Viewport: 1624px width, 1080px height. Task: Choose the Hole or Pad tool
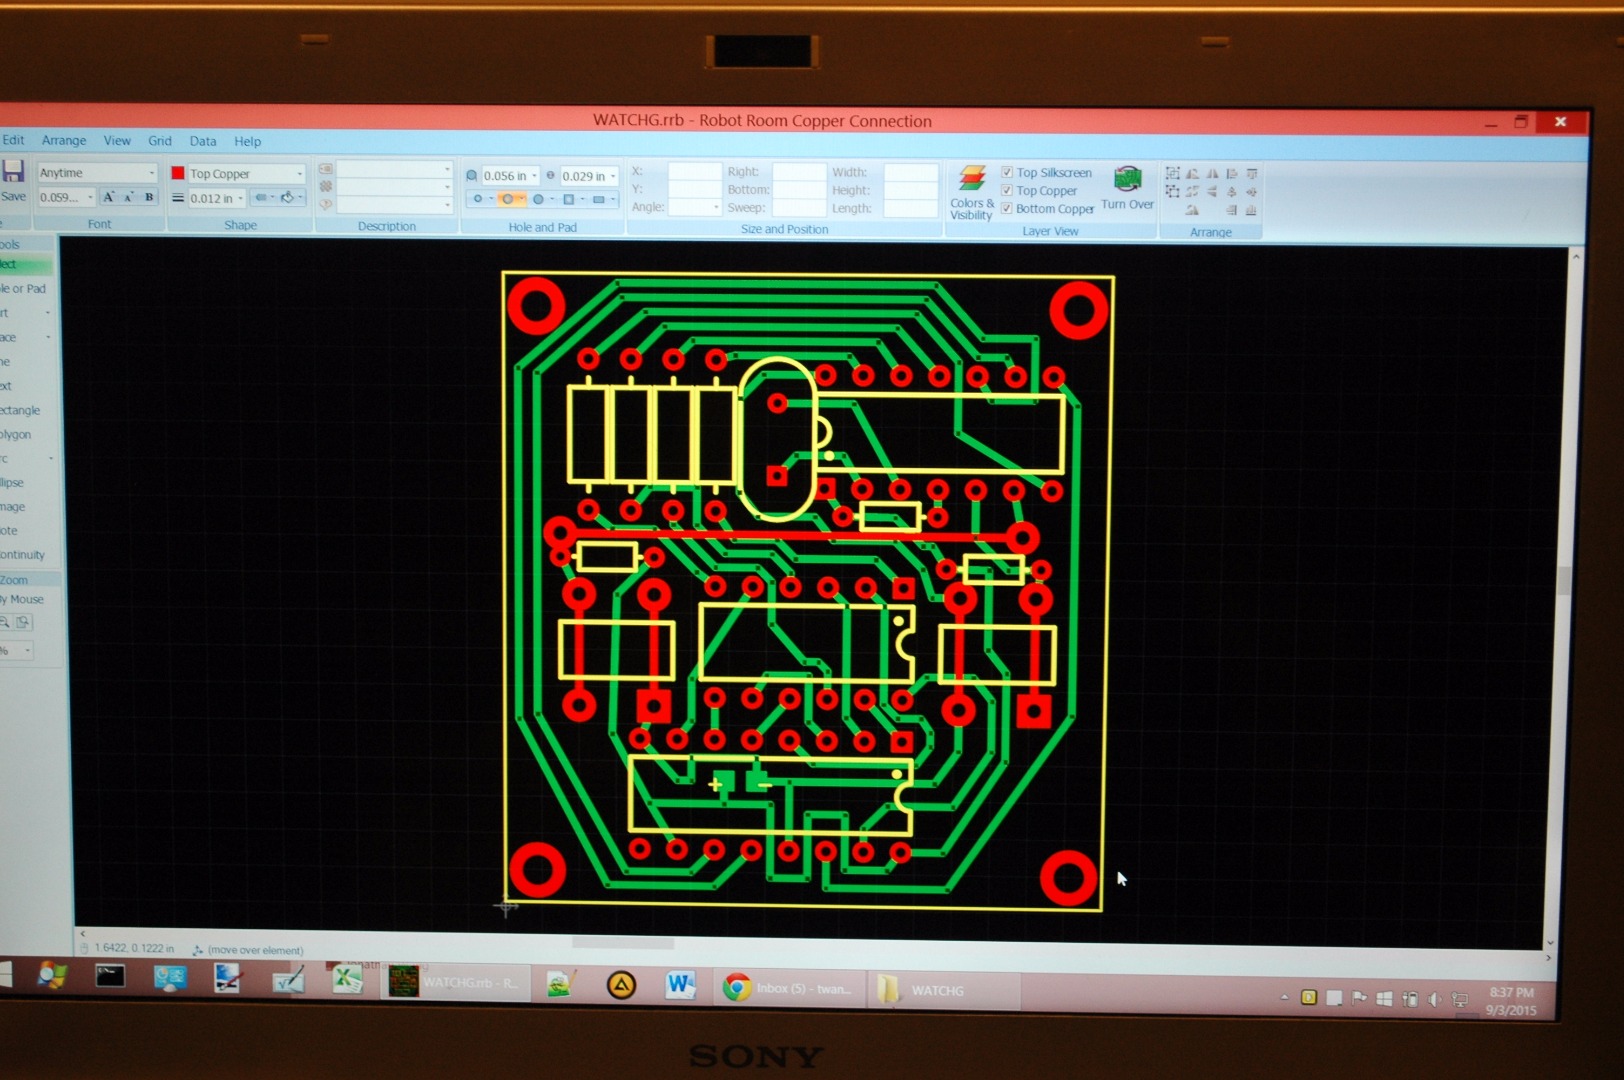click(x=24, y=289)
